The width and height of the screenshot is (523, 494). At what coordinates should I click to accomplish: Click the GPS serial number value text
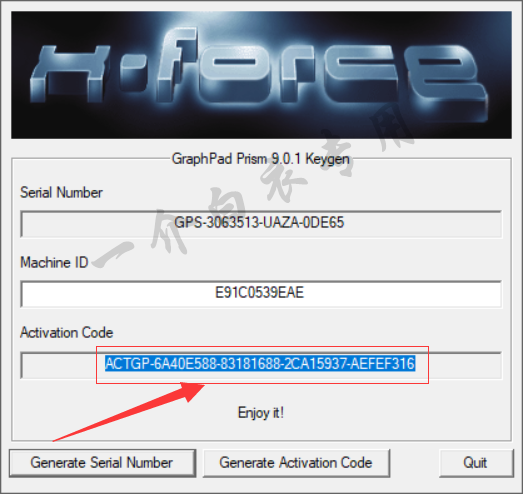[259, 222]
